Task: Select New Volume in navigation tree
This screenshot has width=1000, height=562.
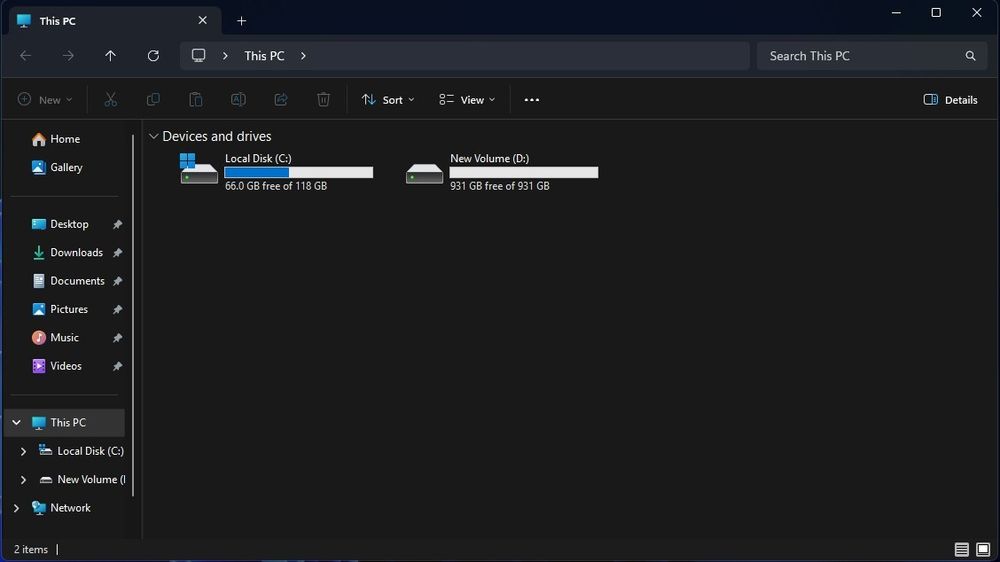Action: [82, 479]
